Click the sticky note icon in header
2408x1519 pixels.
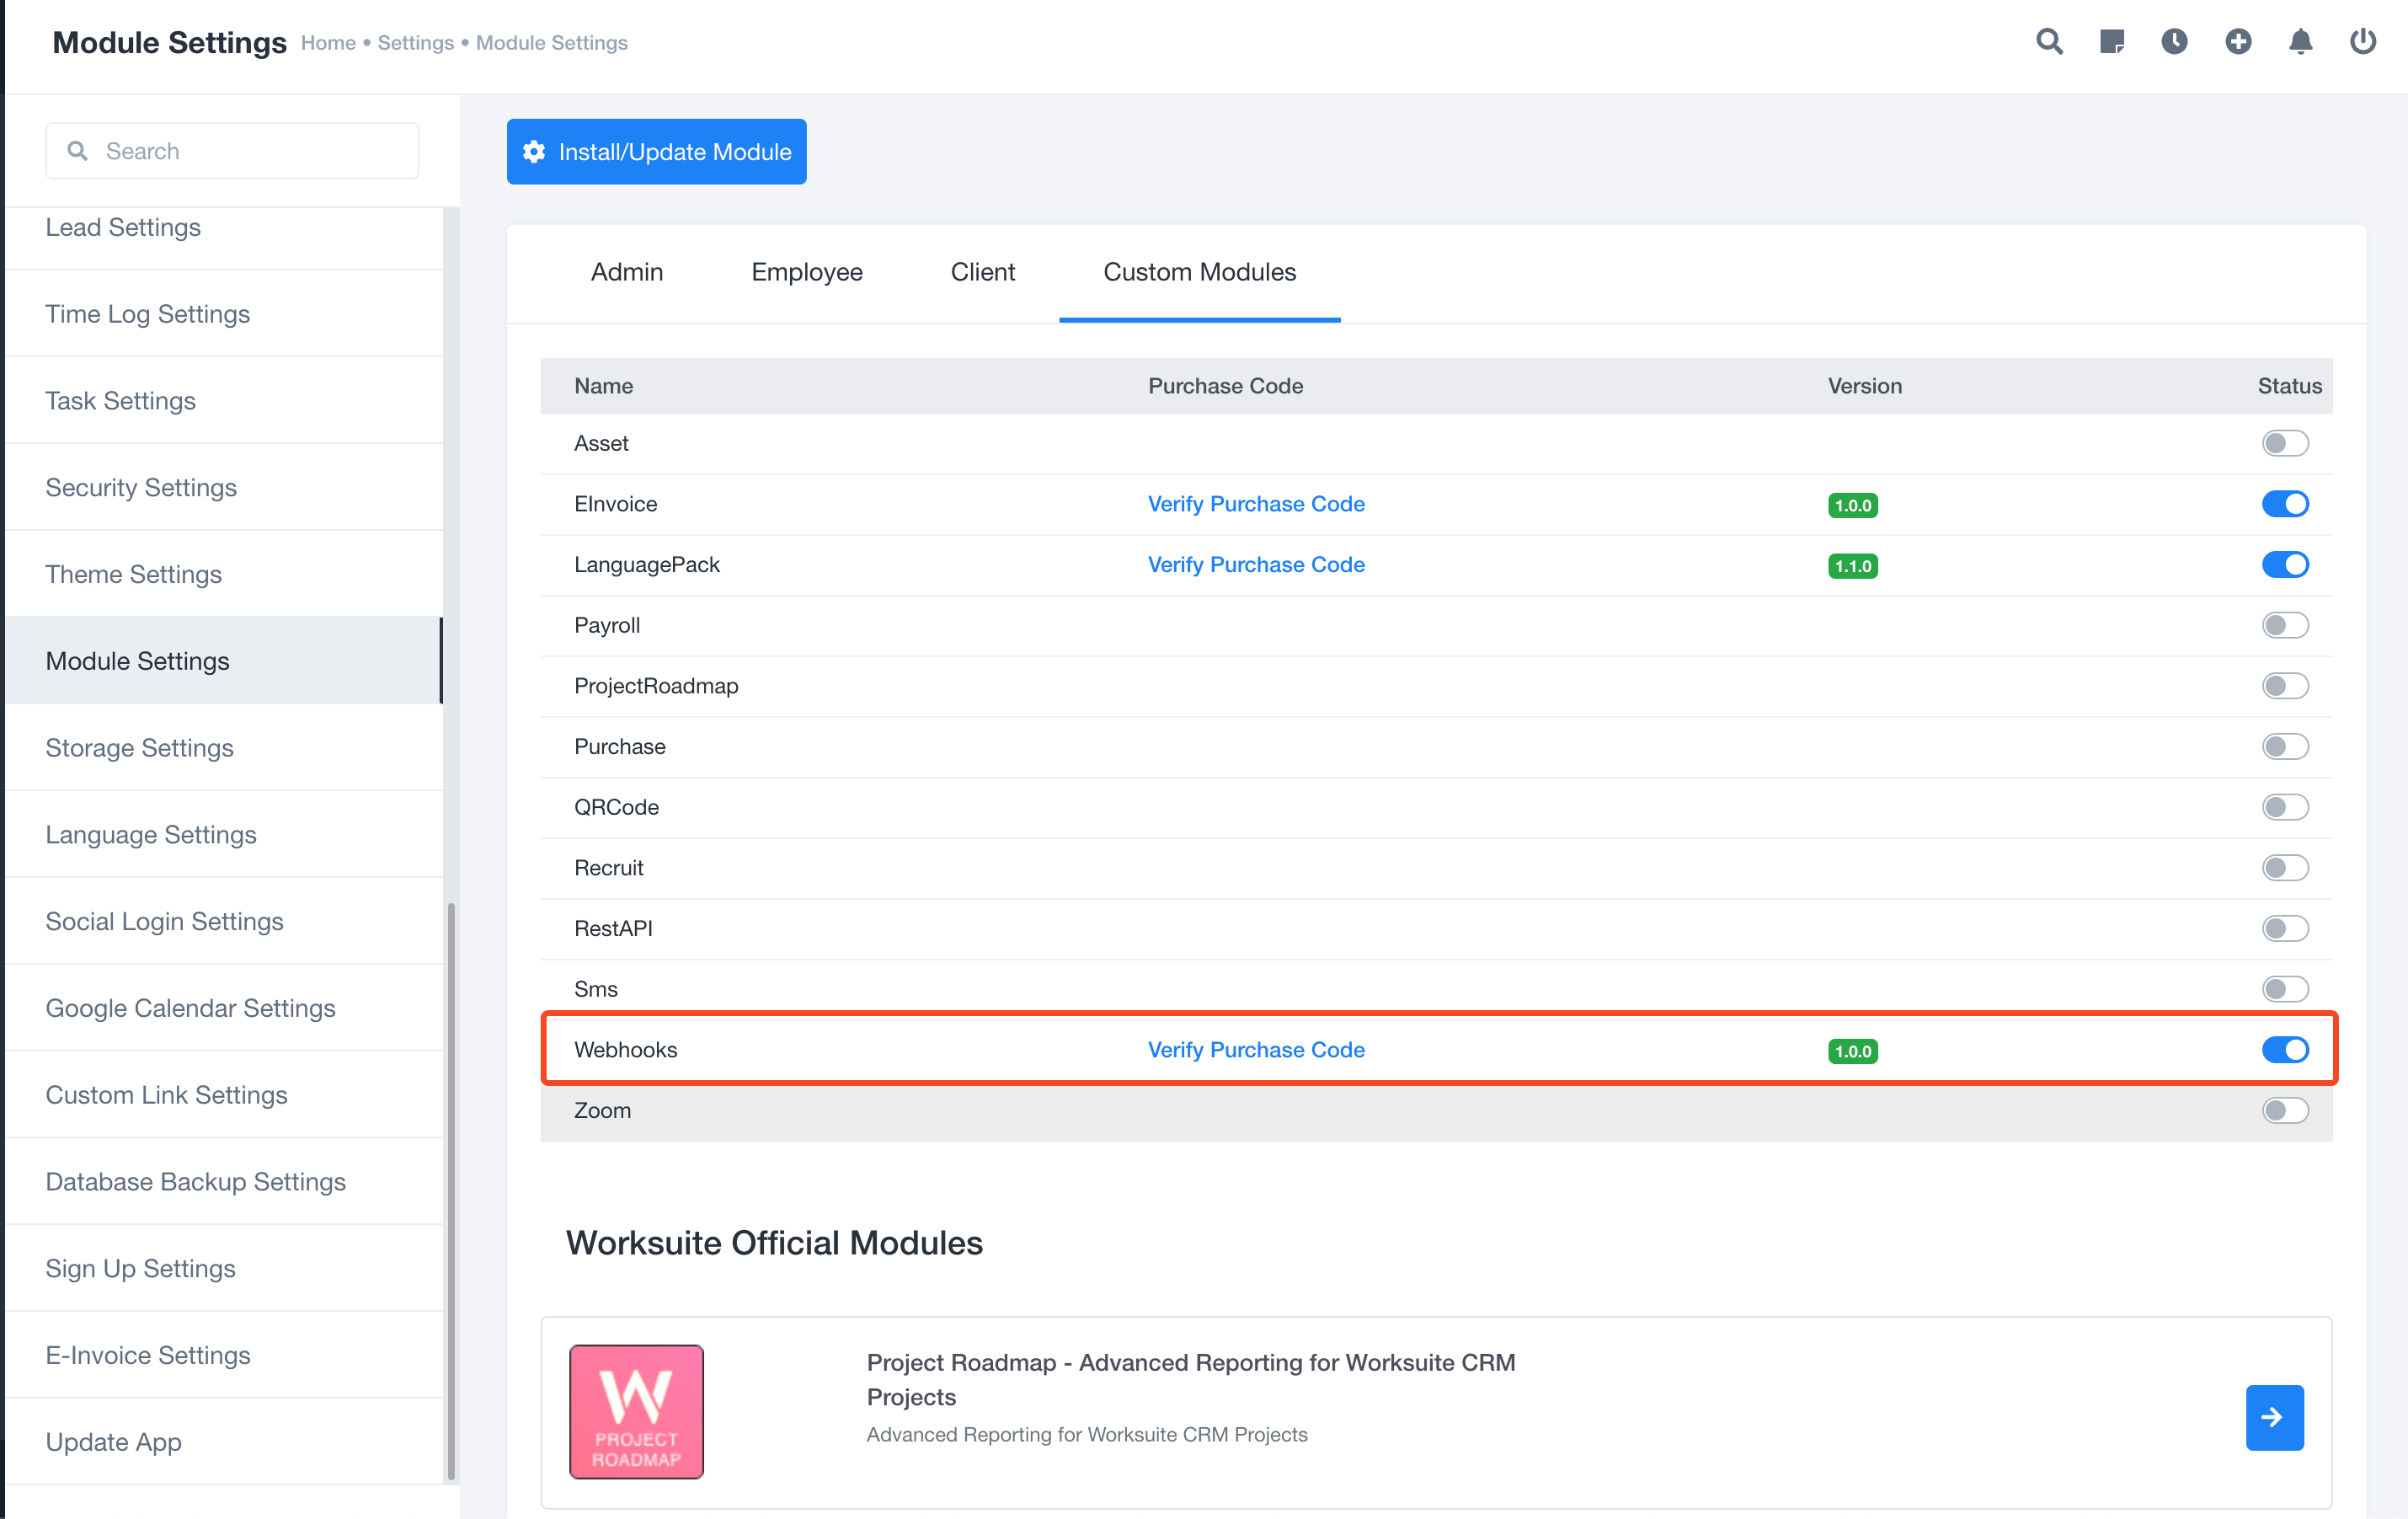tap(2111, 41)
